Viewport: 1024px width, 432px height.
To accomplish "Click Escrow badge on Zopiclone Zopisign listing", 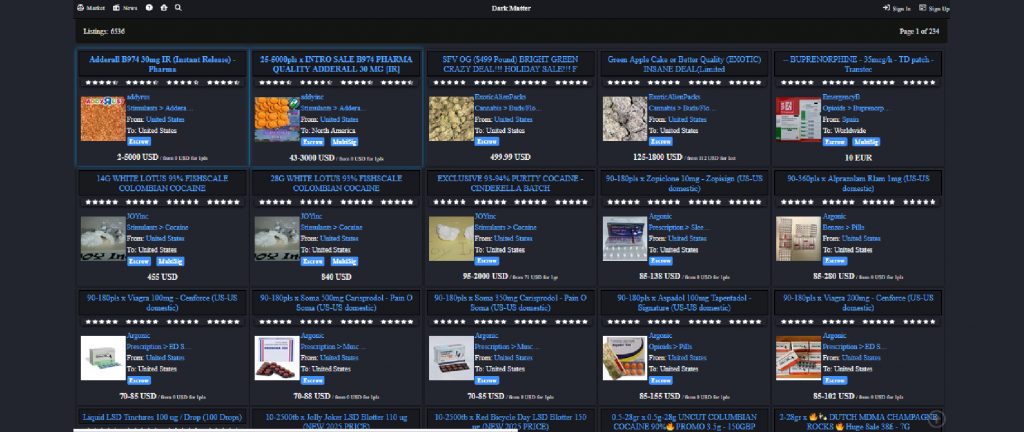I will click(661, 261).
